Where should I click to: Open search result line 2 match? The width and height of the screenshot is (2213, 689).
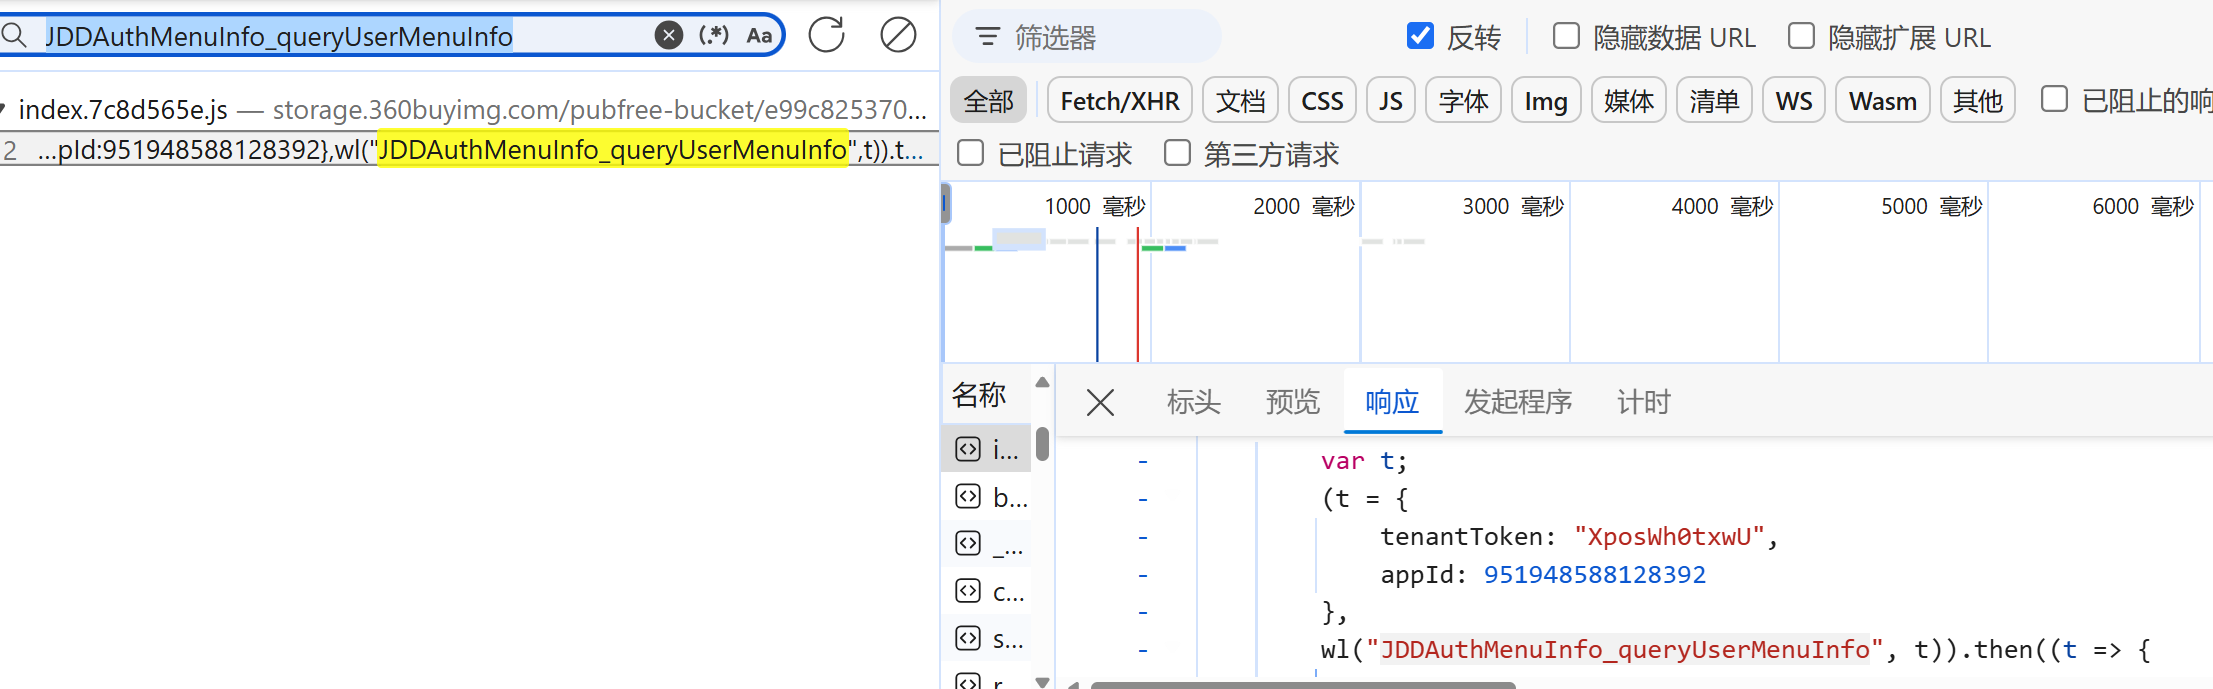[469, 150]
